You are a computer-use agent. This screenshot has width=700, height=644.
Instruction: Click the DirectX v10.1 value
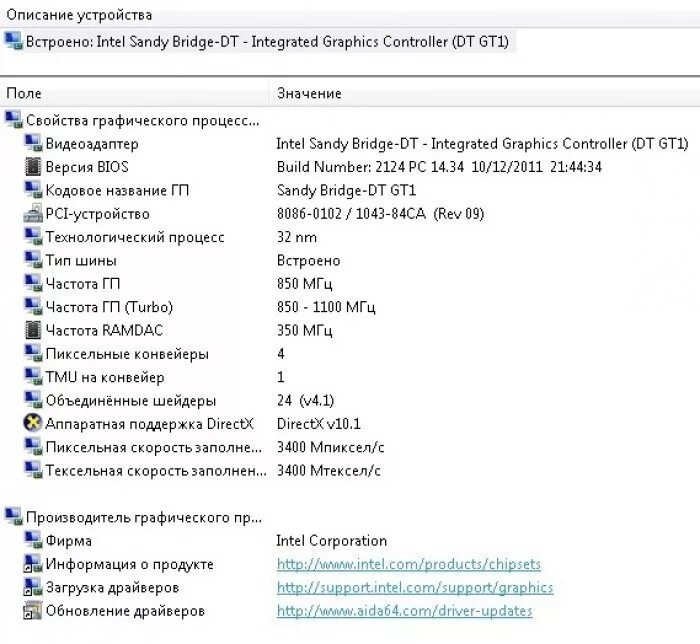(319, 424)
